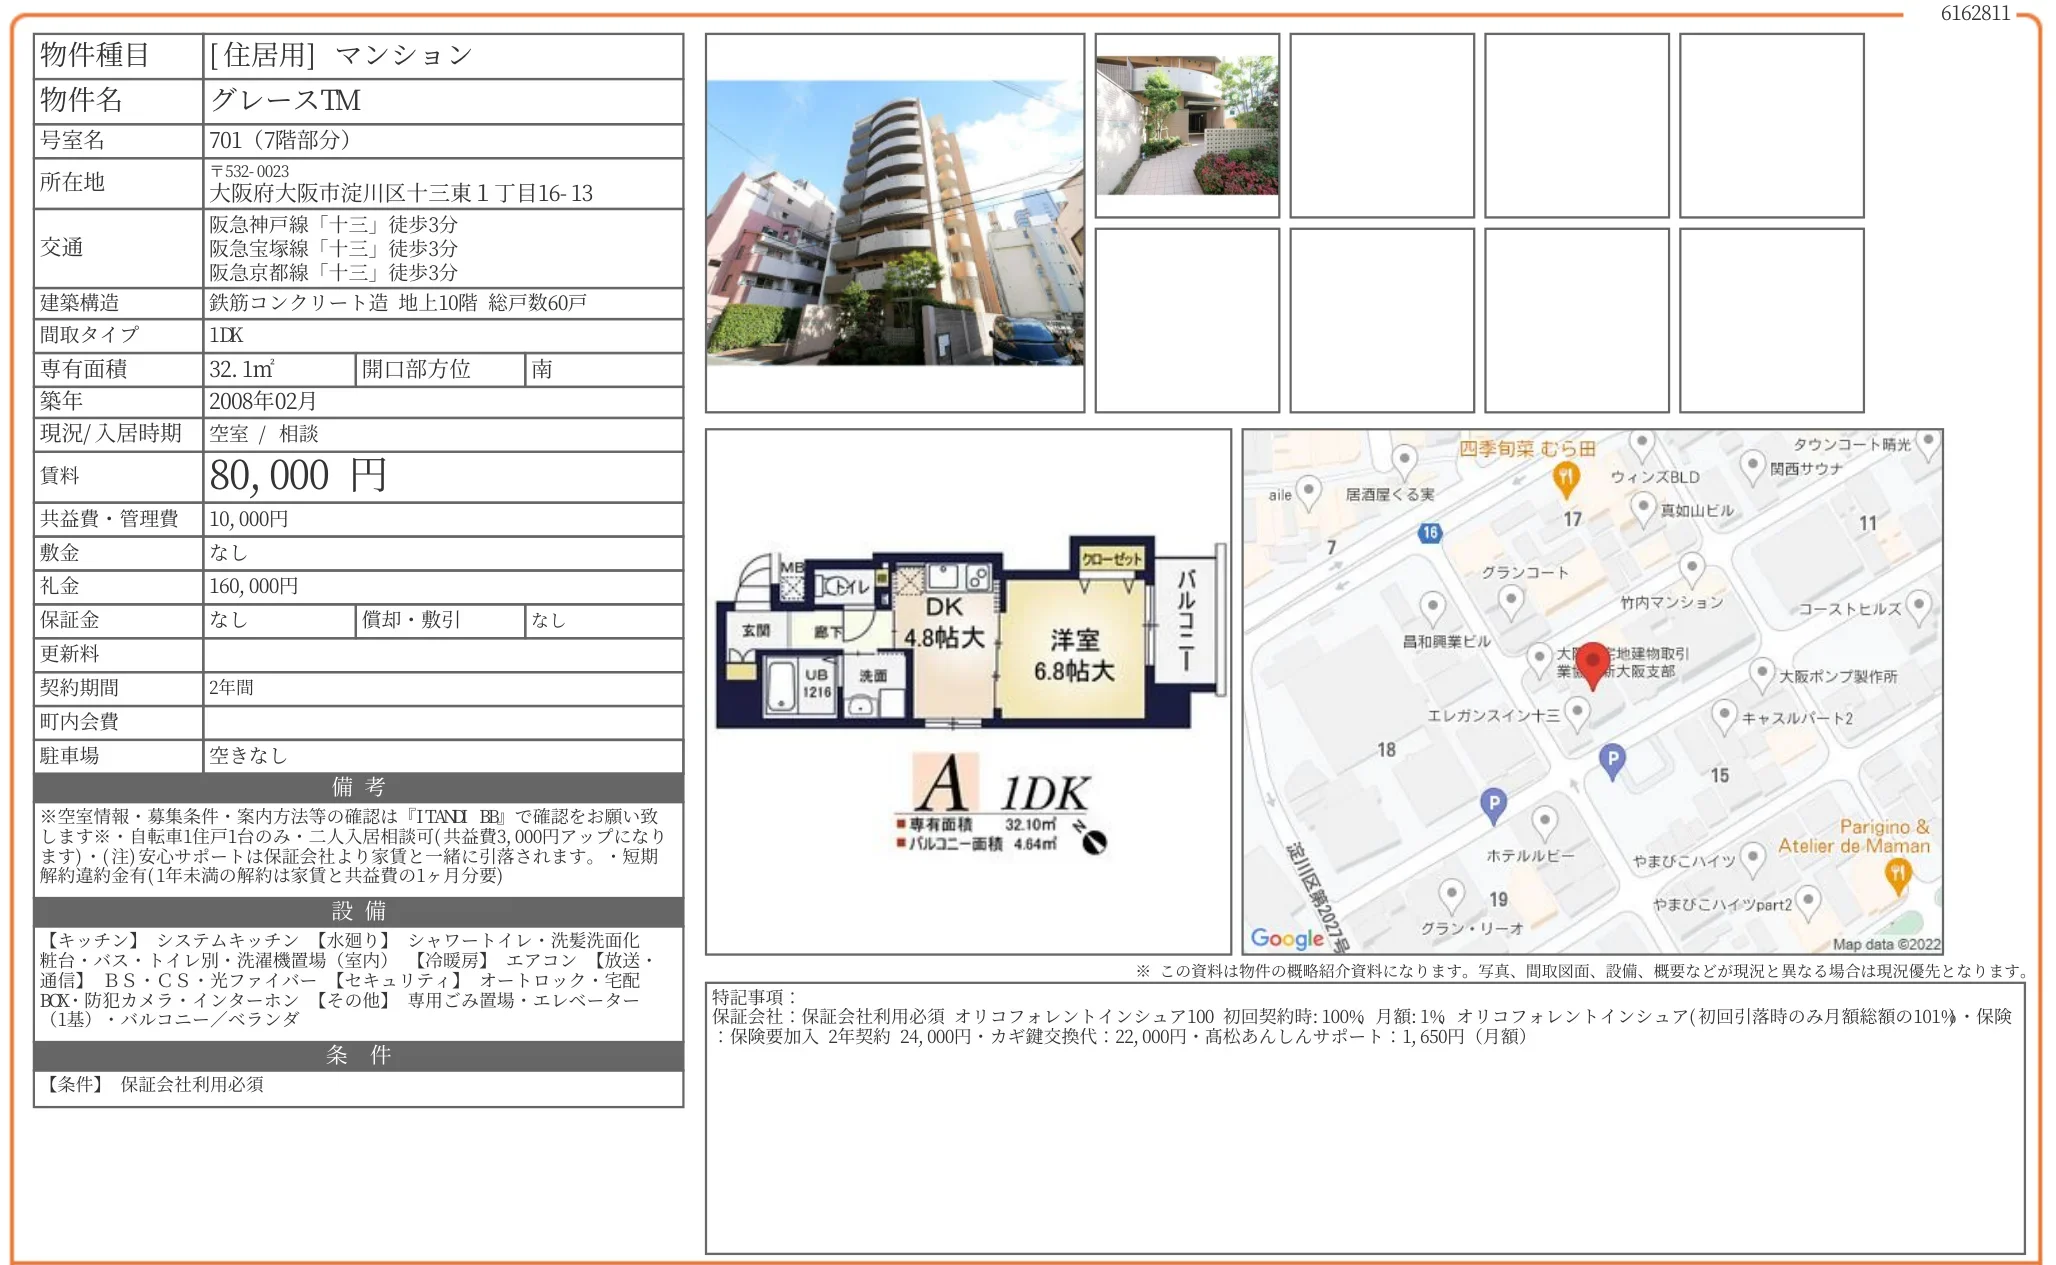
Task: Click the Google logo on map
Action: click(1287, 938)
